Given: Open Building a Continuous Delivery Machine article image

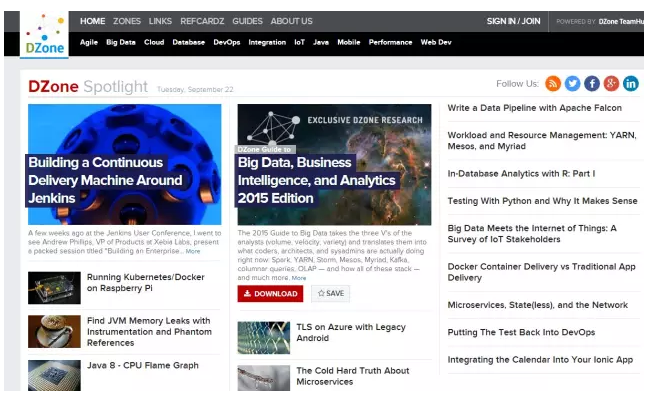Looking at the screenshot, I should (124, 164).
